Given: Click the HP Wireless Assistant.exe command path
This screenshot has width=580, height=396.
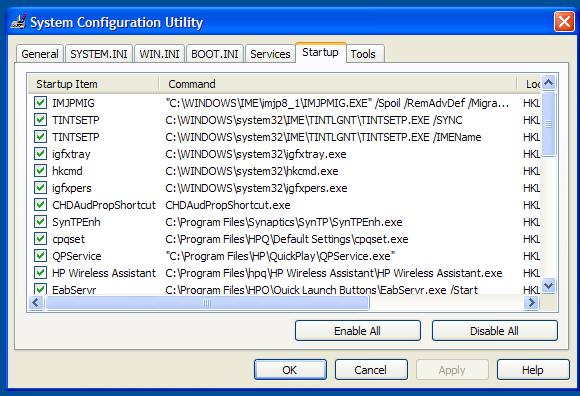Looking at the screenshot, I should coord(334,273).
